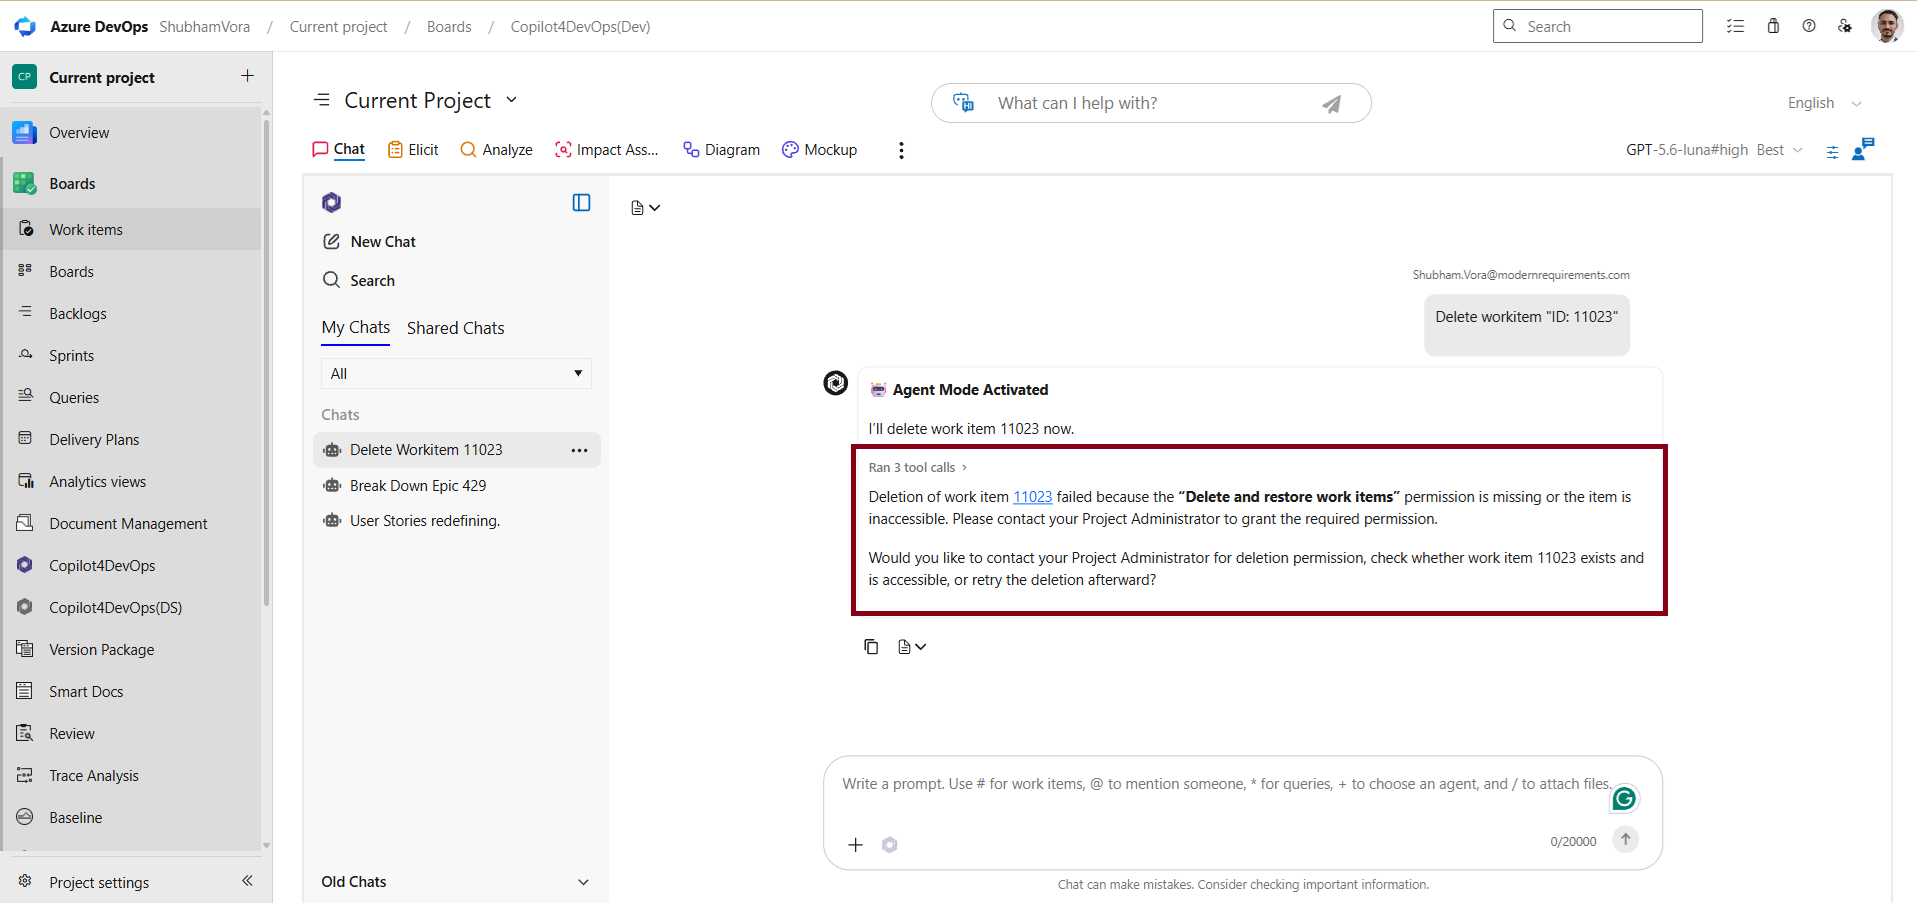Open the chat Search option
The image size is (1917, 903).
point(359,281)
